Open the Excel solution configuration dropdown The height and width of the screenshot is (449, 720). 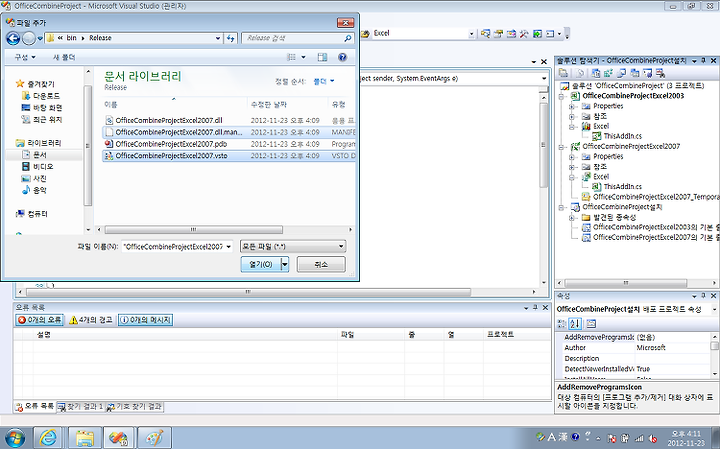(471, 34)
